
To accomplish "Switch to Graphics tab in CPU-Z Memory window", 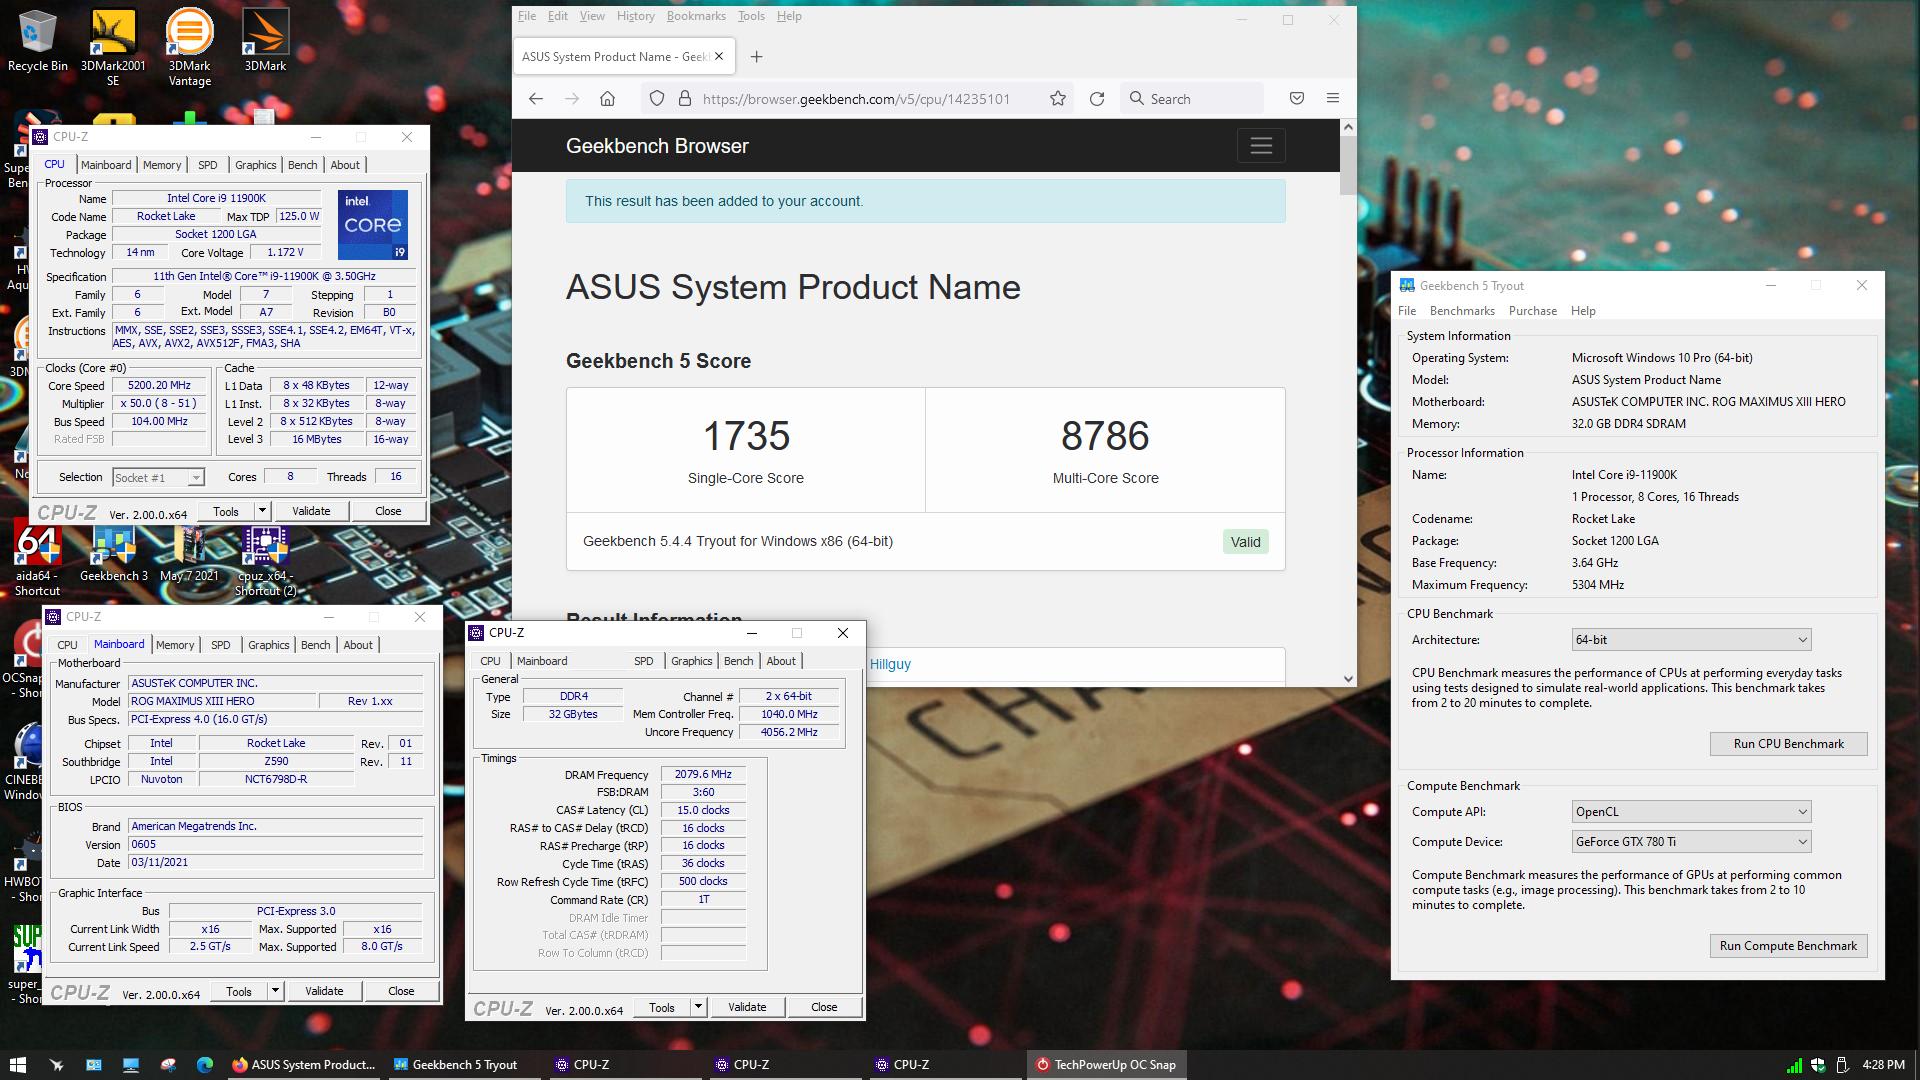I will 691,661.
